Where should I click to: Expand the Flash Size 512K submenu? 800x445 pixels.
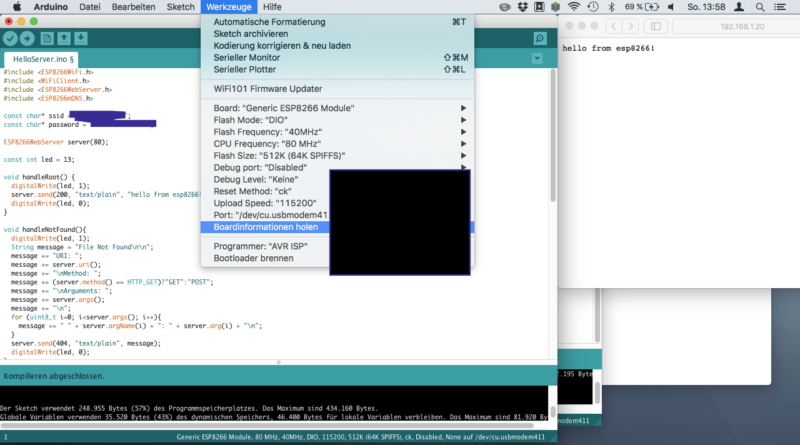pyautogui.click(x=337, y=156)
